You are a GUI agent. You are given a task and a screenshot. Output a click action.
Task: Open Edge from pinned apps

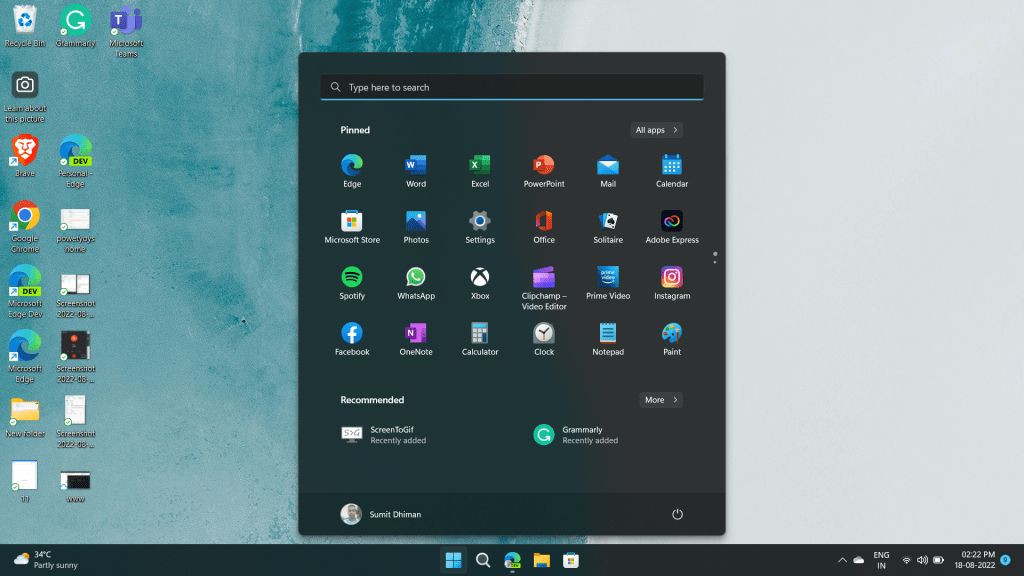tap(352, 171)
